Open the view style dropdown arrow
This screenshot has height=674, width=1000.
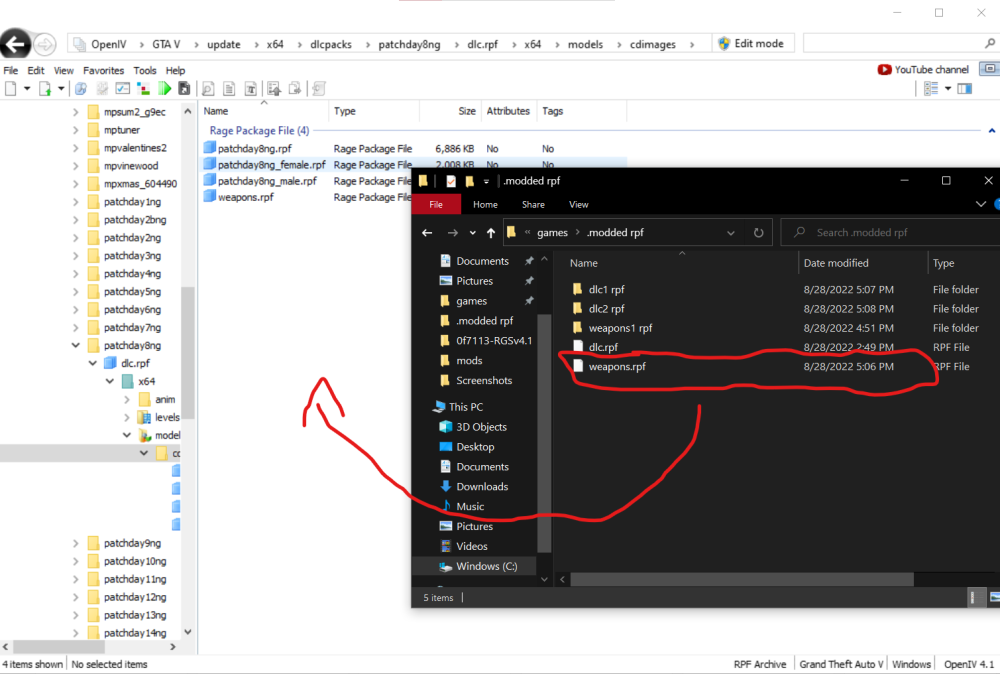pyautogui.click(x=948, y=89)
